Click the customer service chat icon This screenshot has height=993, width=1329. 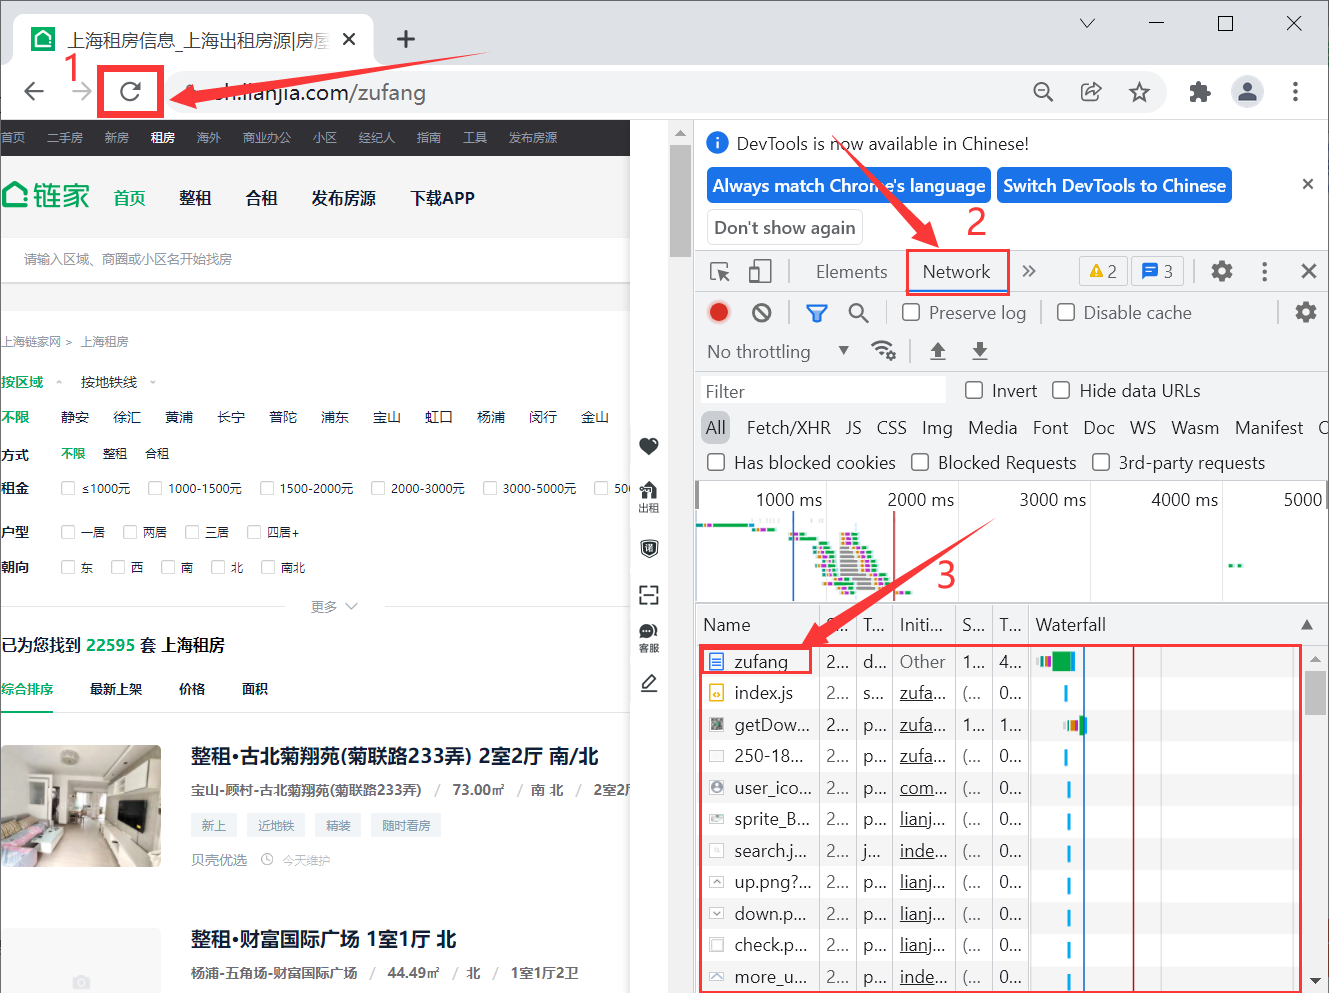pos(649,637)
